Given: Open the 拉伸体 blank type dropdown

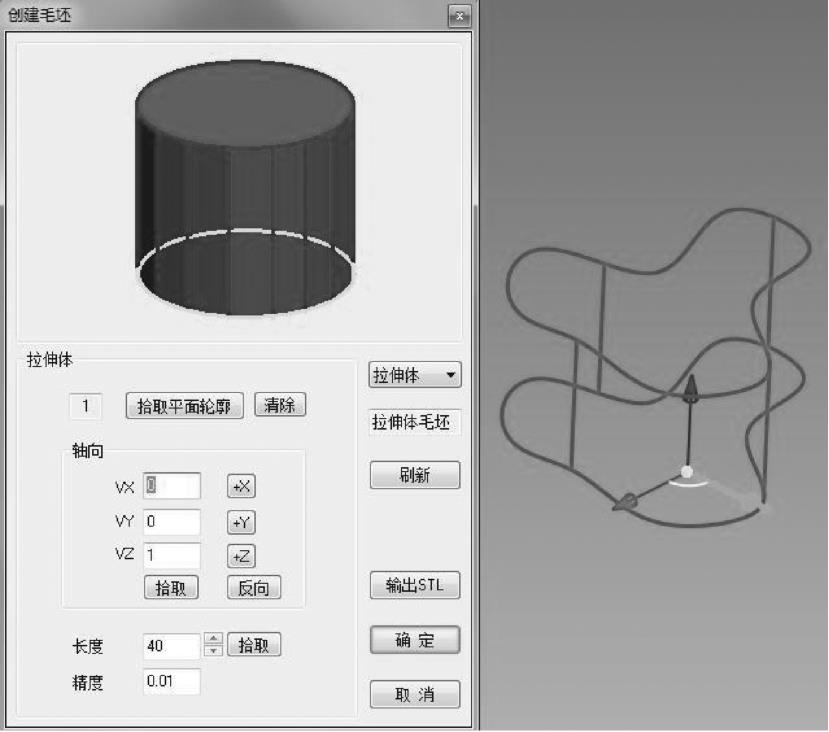Looking at the screenshot, I should point(414,375).
